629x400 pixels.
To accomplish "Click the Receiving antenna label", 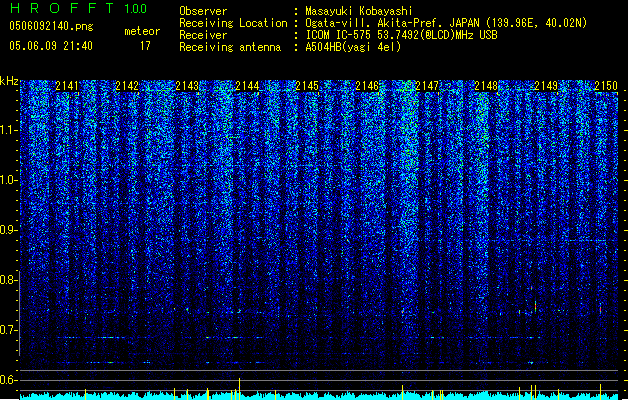I will click(x=230, y=47).
